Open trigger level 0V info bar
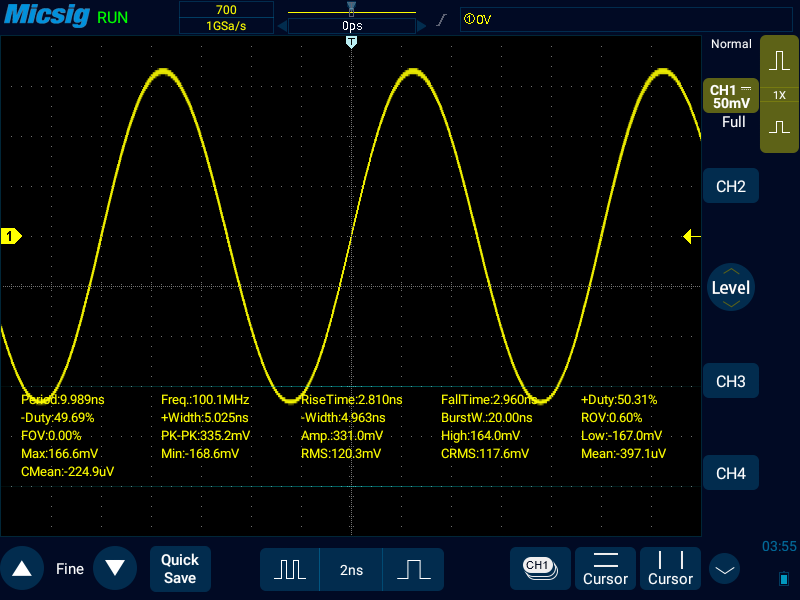Viewport: 800px width, 600px height. [x=626, y=19]
